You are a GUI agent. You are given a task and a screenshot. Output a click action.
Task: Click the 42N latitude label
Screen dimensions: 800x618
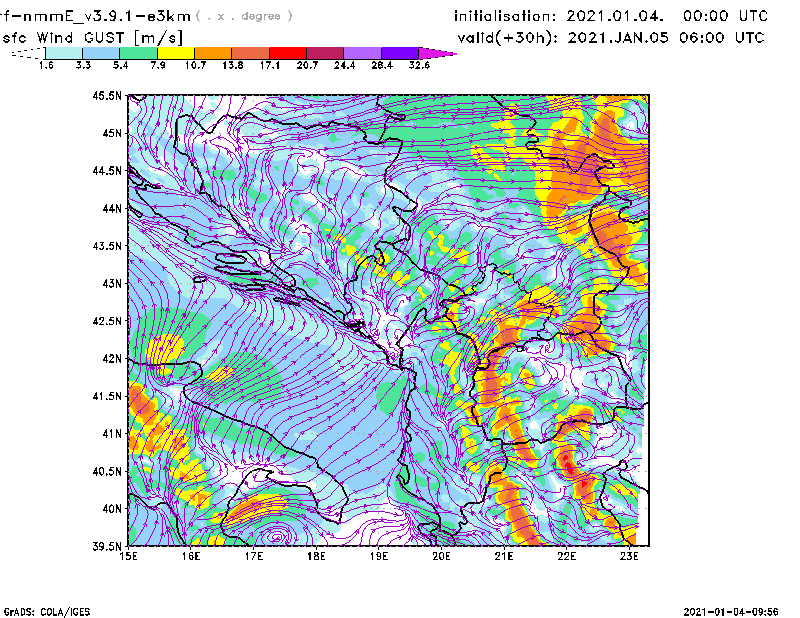click(112, 359)
